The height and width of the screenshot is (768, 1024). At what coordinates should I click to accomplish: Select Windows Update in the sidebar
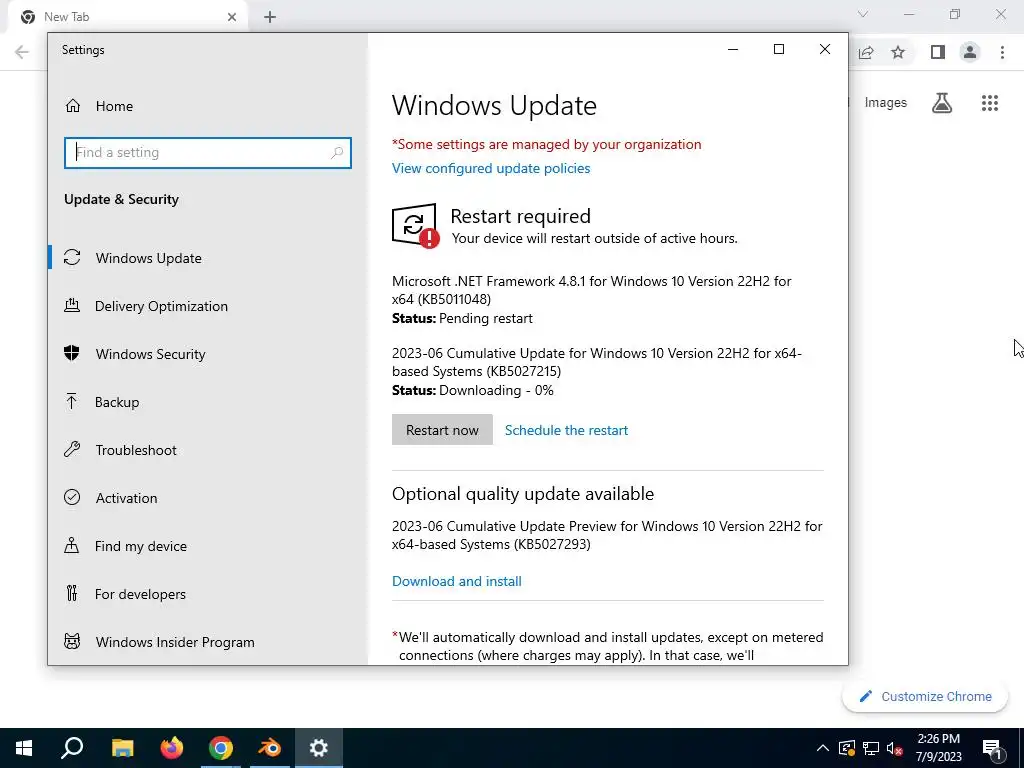click(148, 258)
